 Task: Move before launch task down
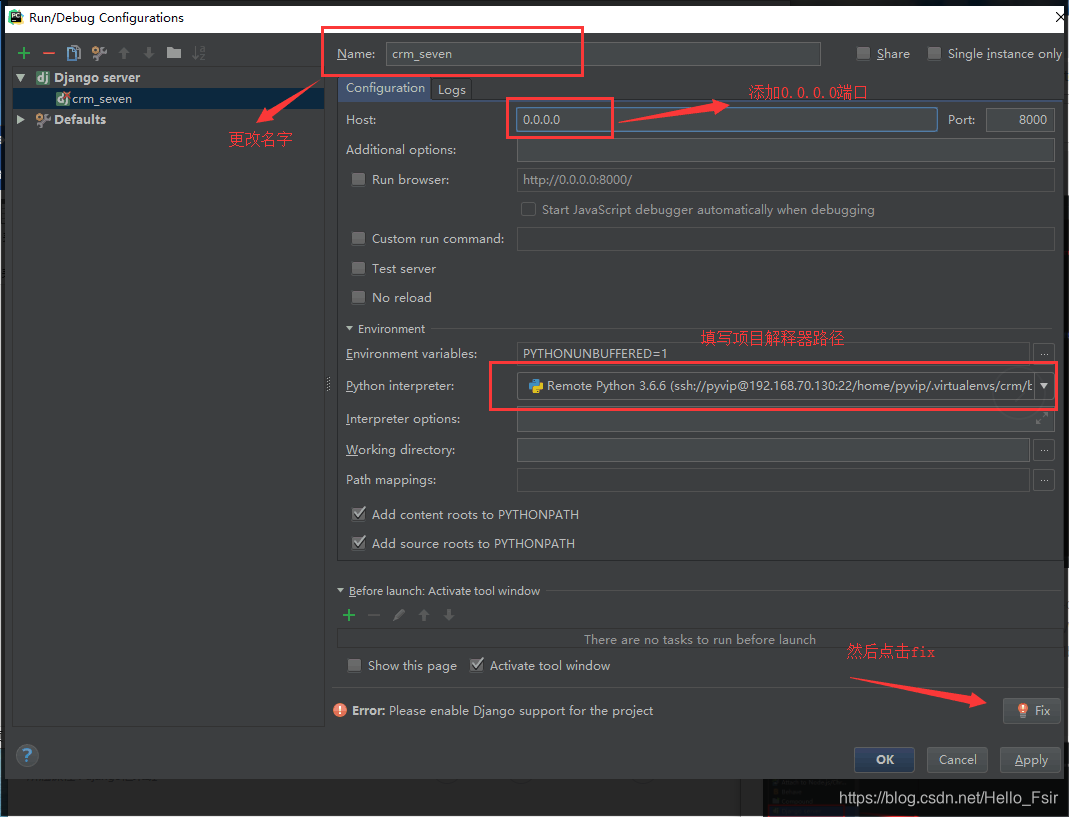pos(449,615)
